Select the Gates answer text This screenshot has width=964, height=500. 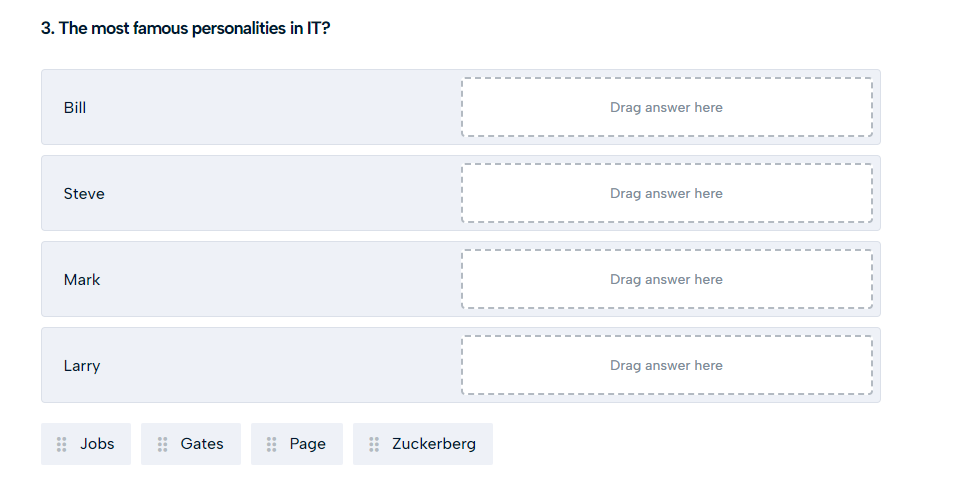tap(202, 444)
